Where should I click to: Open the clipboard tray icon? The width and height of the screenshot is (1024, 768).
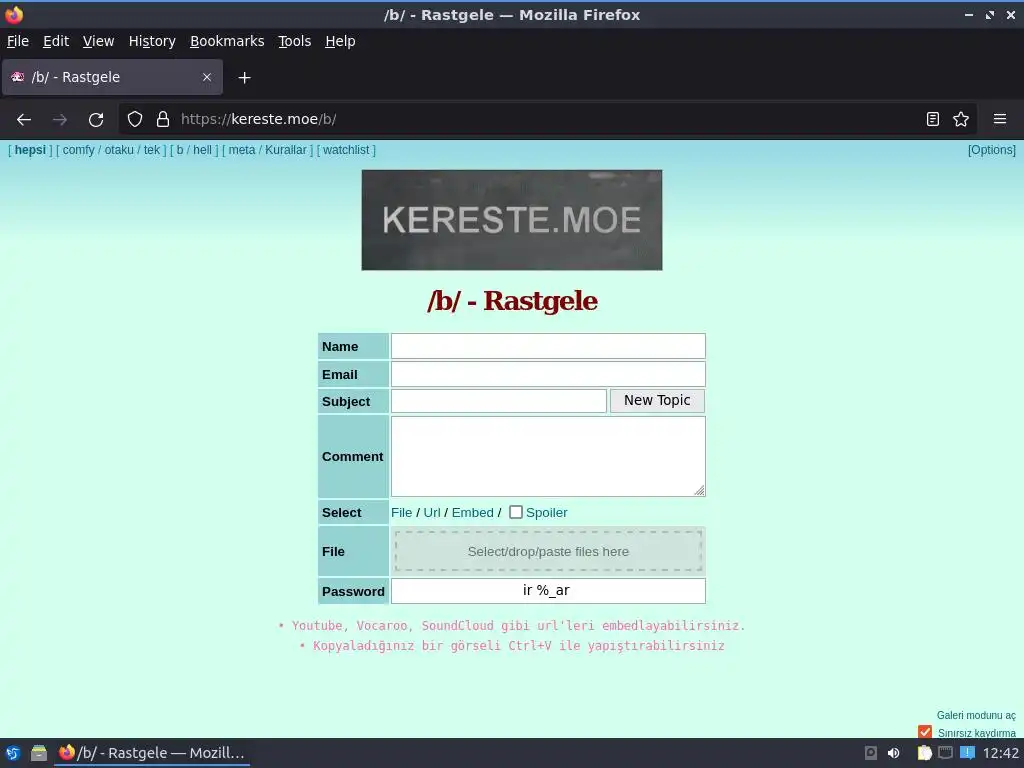point(924,753)
